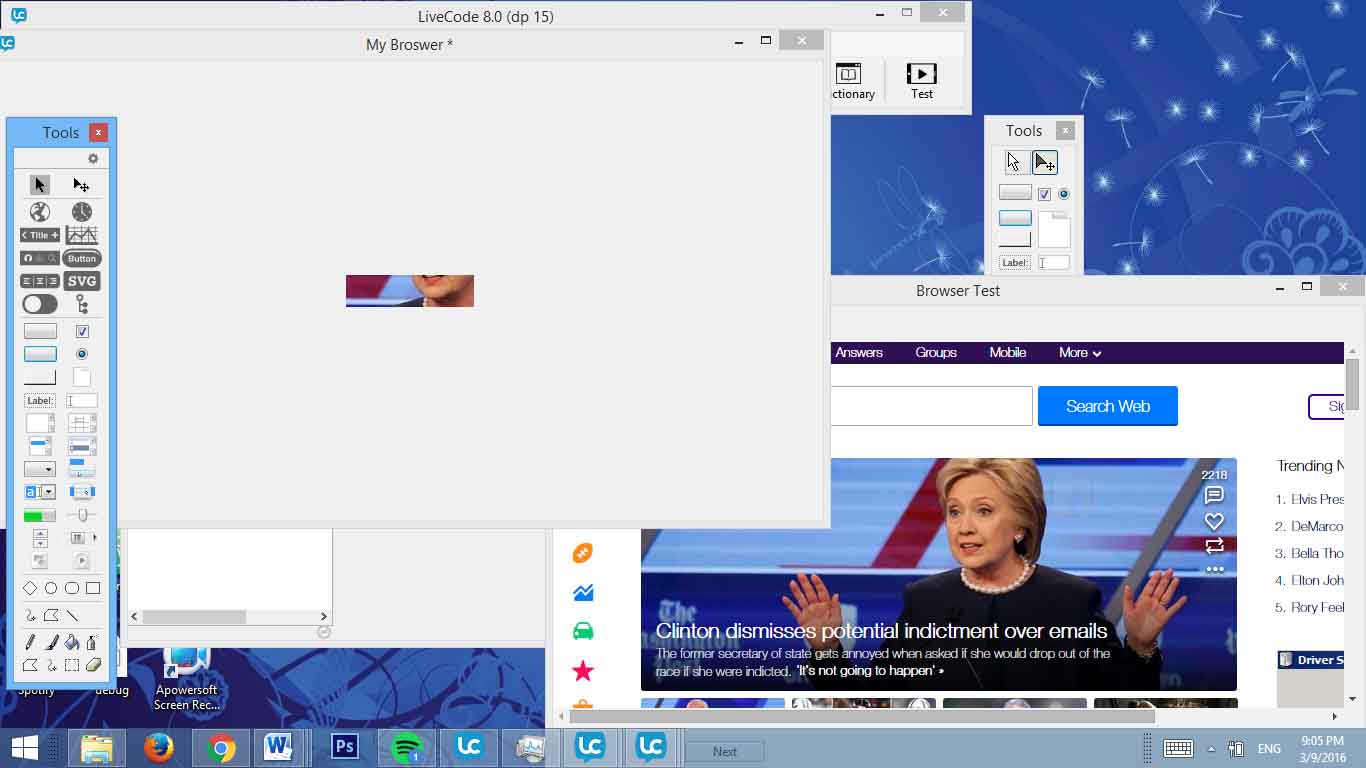Viewport: 1366px width, 768px height.
Task: Like the Clinton story with heart icon
Action: [1214, 521]
